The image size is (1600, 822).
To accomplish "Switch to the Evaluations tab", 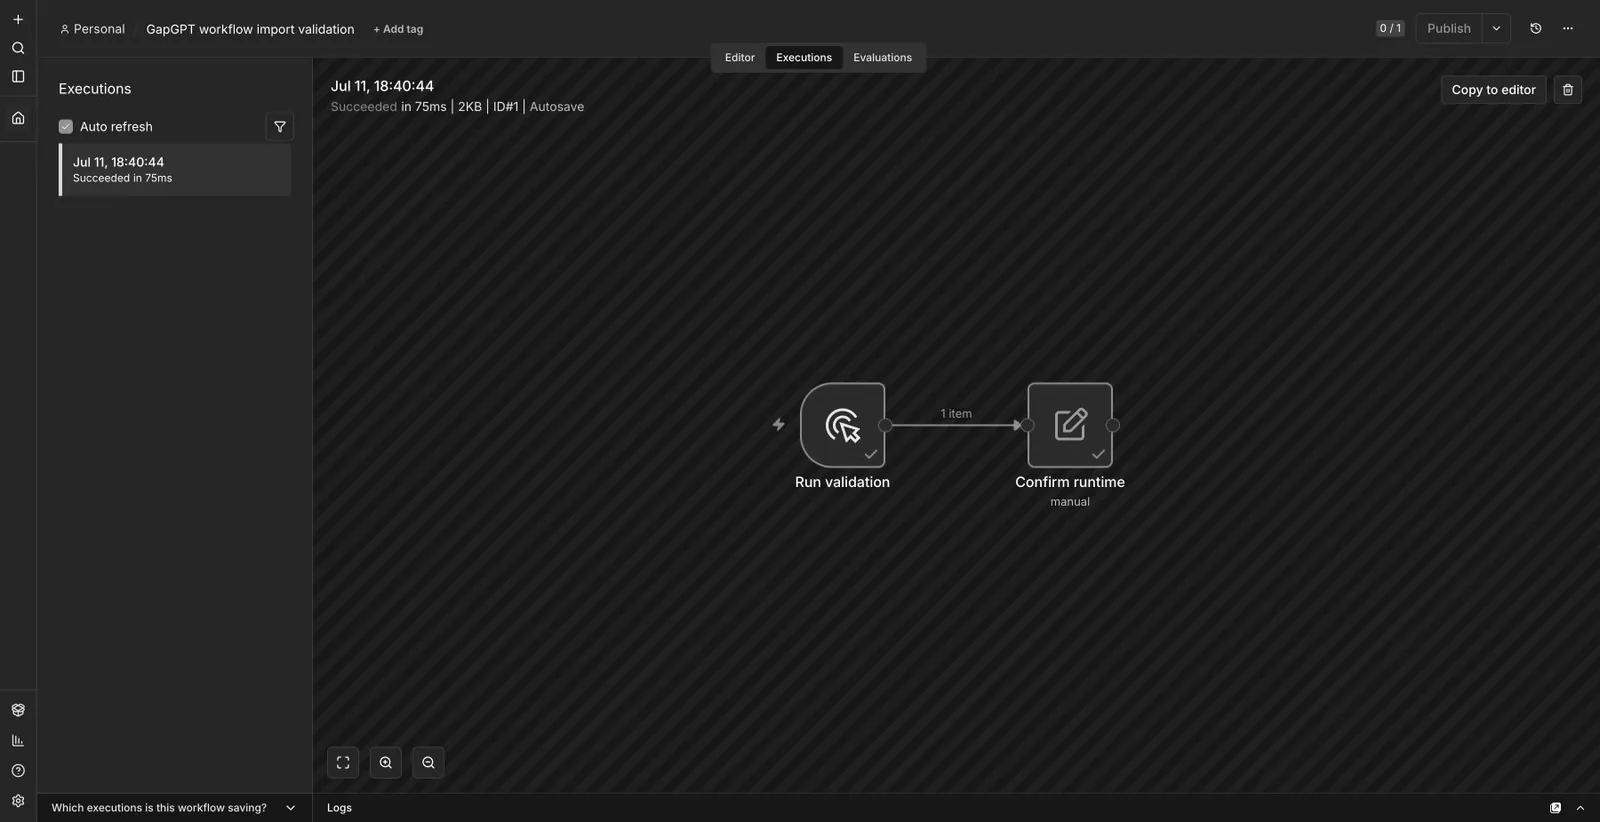I will tap(882, 58).
